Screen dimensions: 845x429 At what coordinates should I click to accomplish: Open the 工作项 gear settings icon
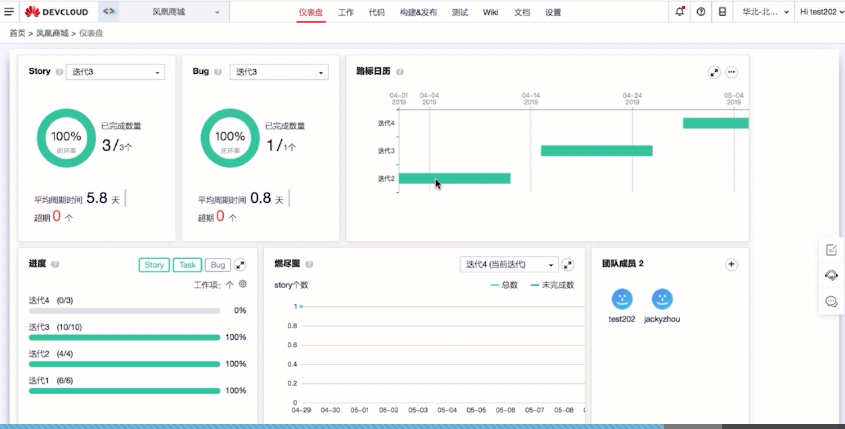point(243,284)
